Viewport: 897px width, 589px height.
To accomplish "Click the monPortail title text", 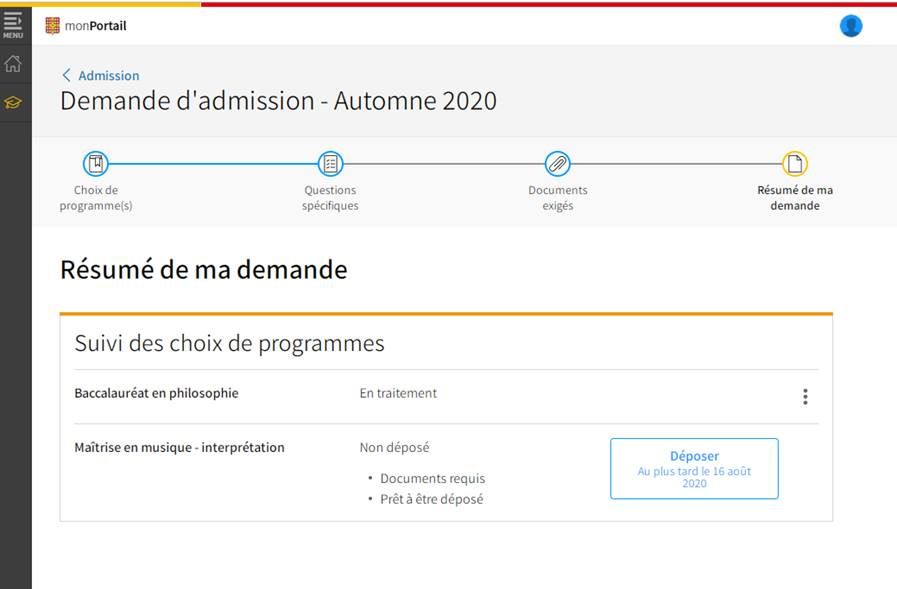I will tap(96, 26).
